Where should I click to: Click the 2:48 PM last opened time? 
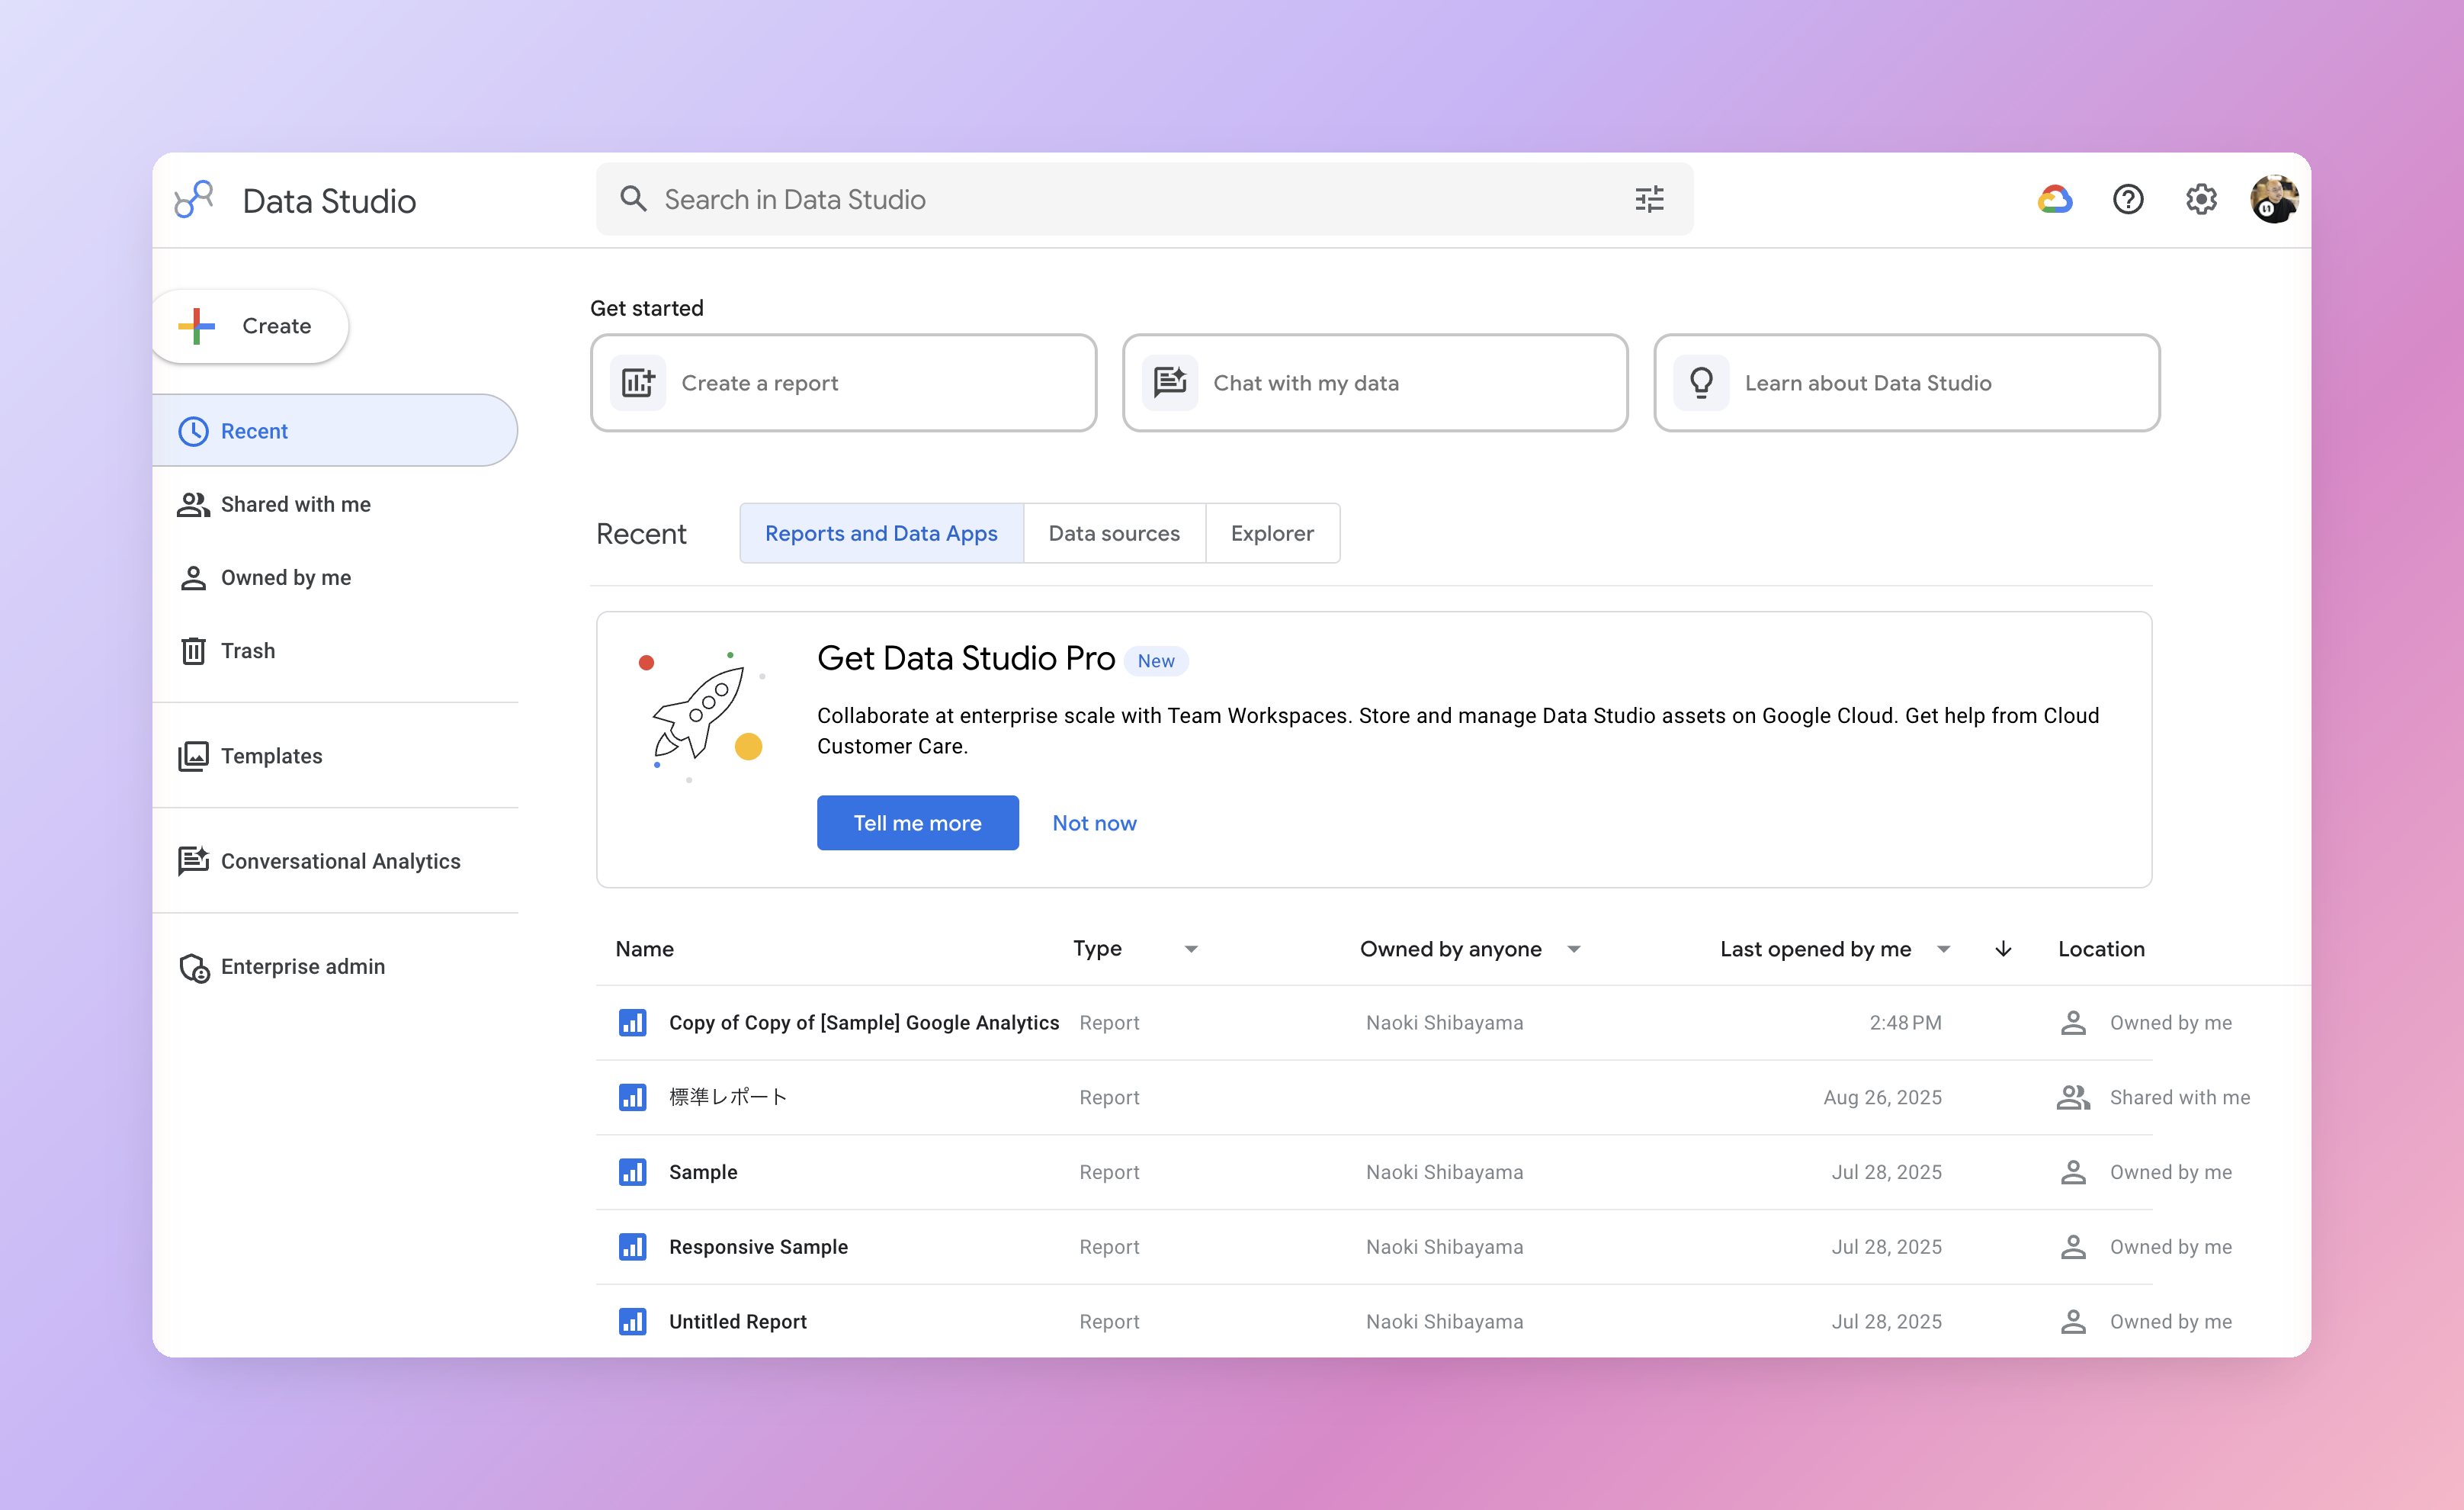point(1905,1023)
